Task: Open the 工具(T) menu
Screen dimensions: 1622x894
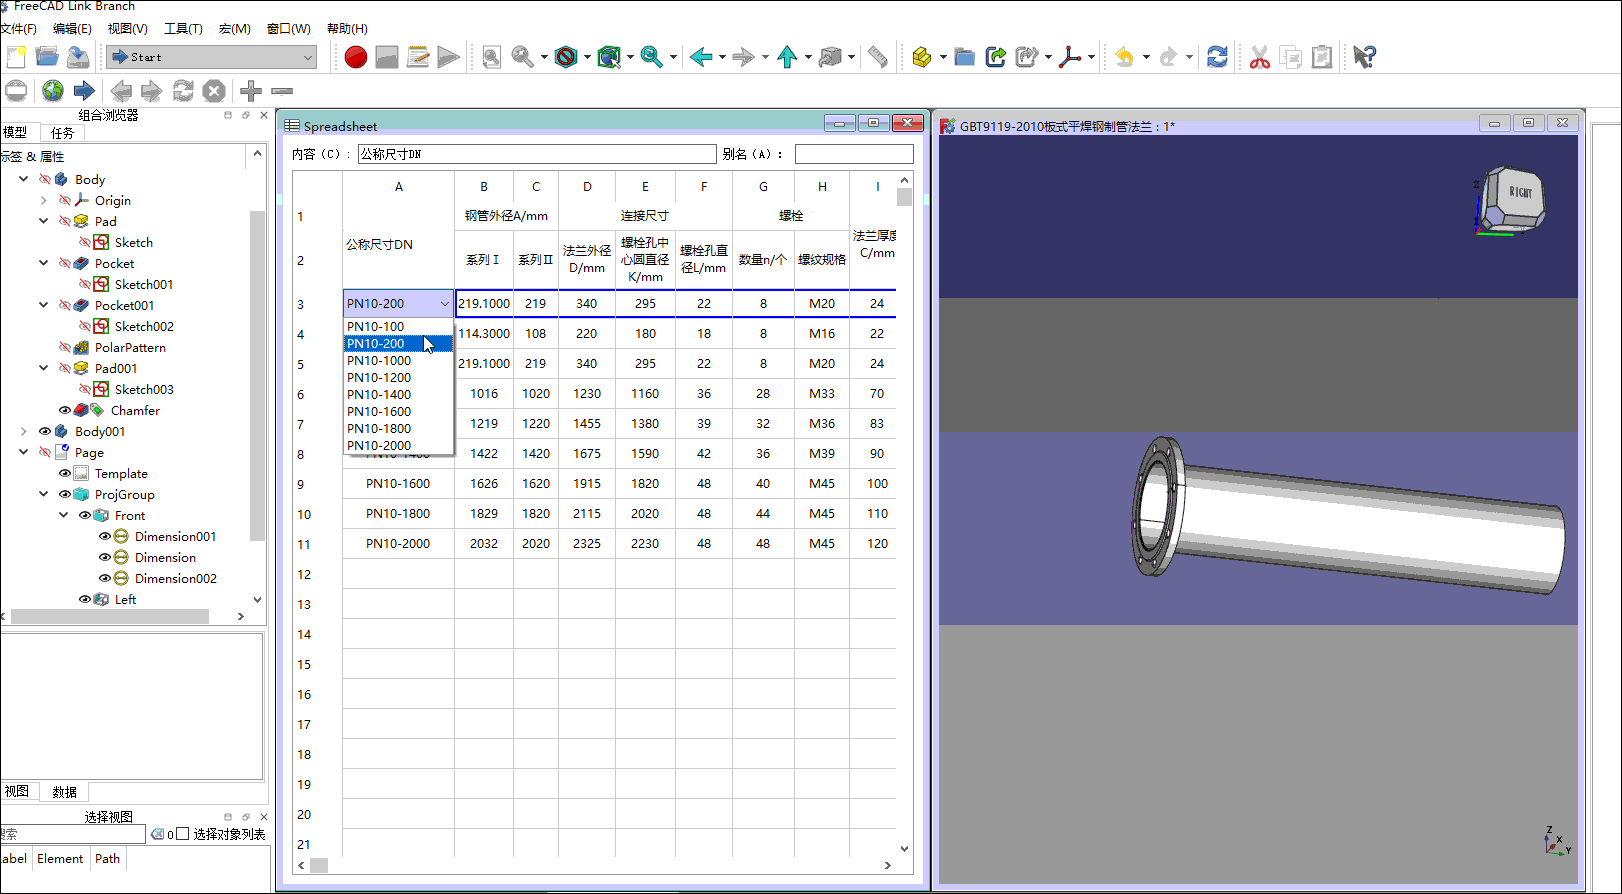Action: pyautogui.click(x=183, y=29)
